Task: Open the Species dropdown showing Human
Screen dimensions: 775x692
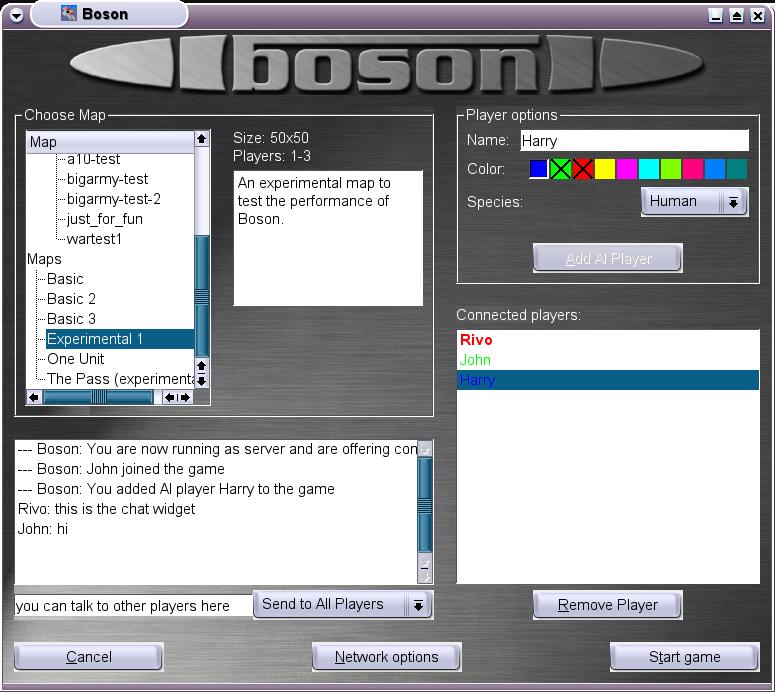Action: point(694,202)
